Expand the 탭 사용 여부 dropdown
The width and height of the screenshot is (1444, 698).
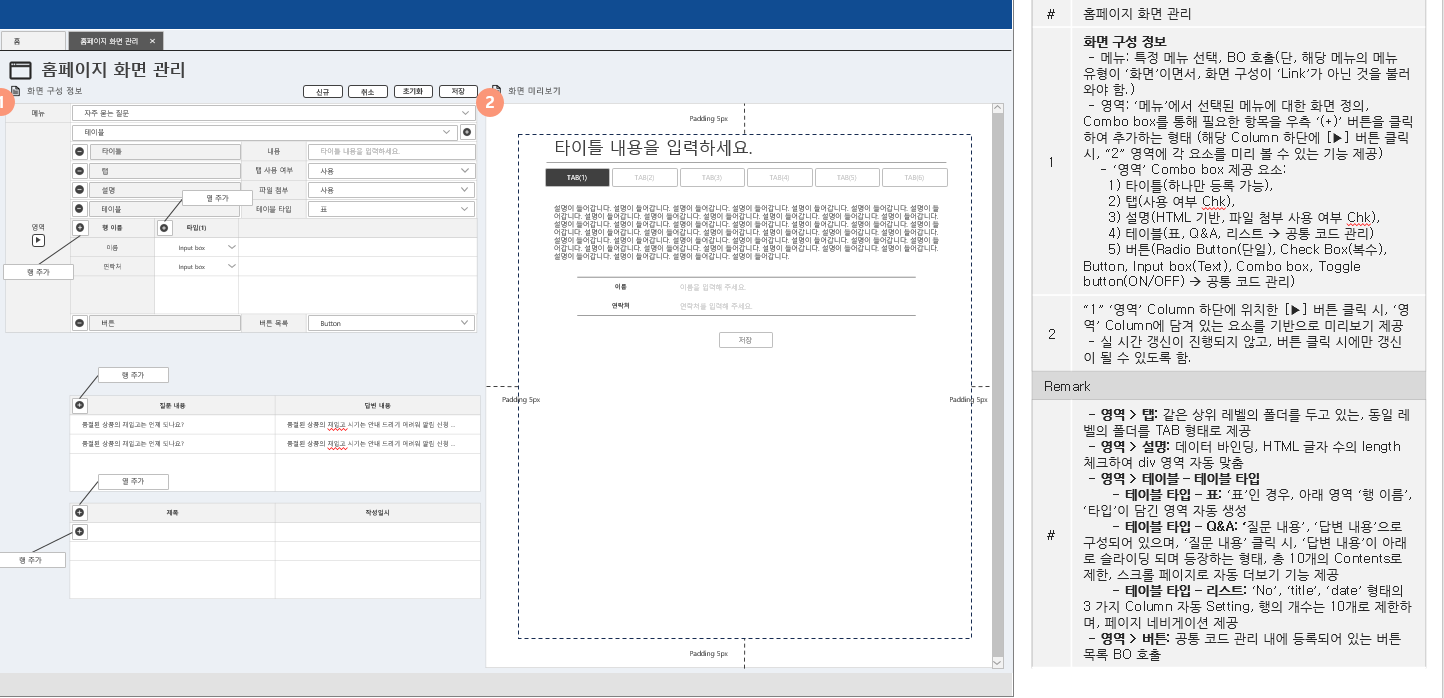pyautogui.click(x=391, y=171)
